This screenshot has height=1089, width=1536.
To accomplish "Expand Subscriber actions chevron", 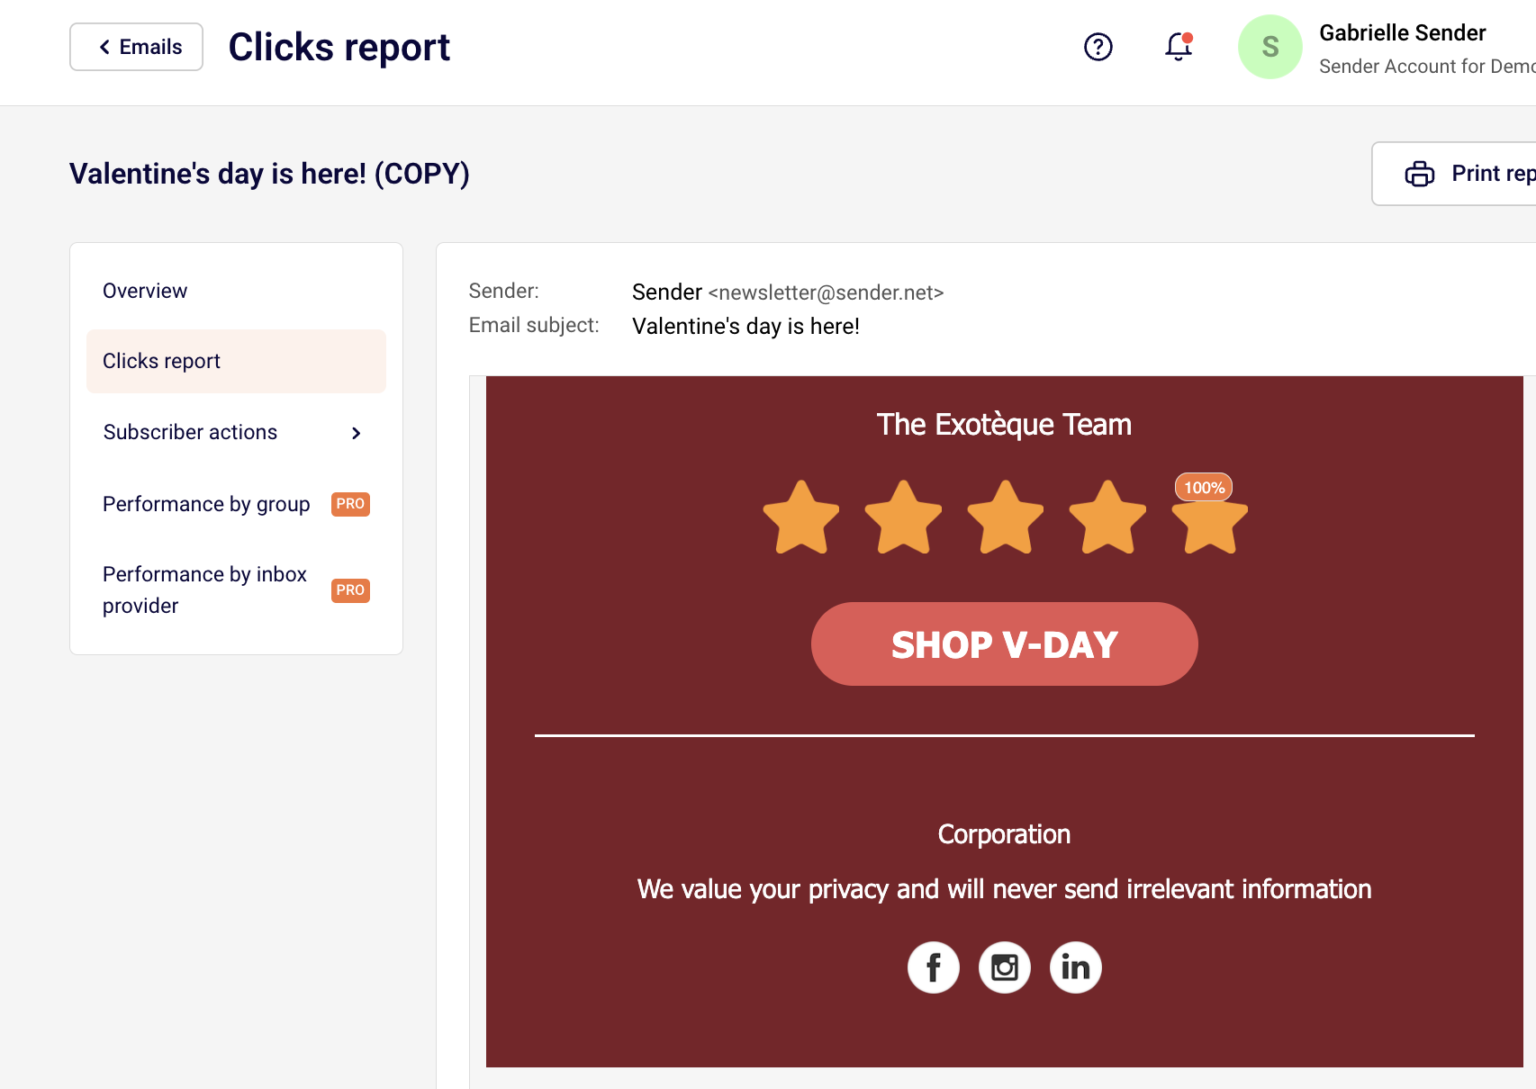I will click(x=356, y=433).
